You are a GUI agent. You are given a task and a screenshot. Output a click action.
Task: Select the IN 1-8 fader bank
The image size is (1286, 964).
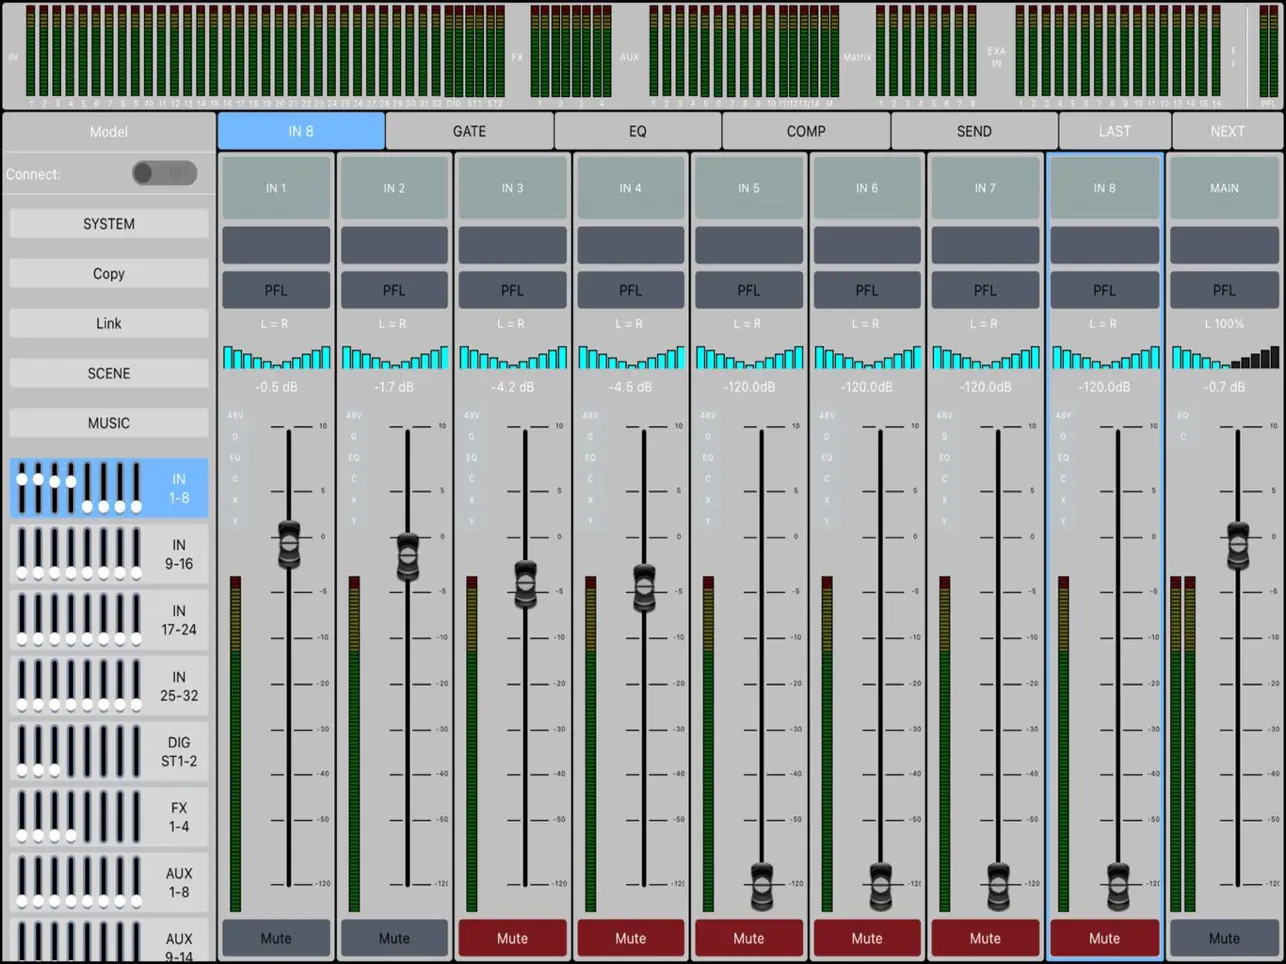(109, 488)
